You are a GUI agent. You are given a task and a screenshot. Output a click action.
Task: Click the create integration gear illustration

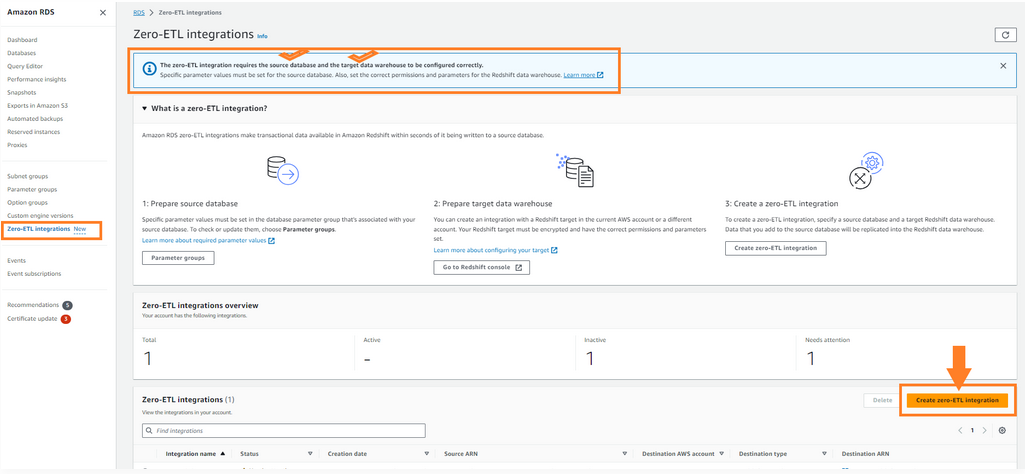point(866,171)
